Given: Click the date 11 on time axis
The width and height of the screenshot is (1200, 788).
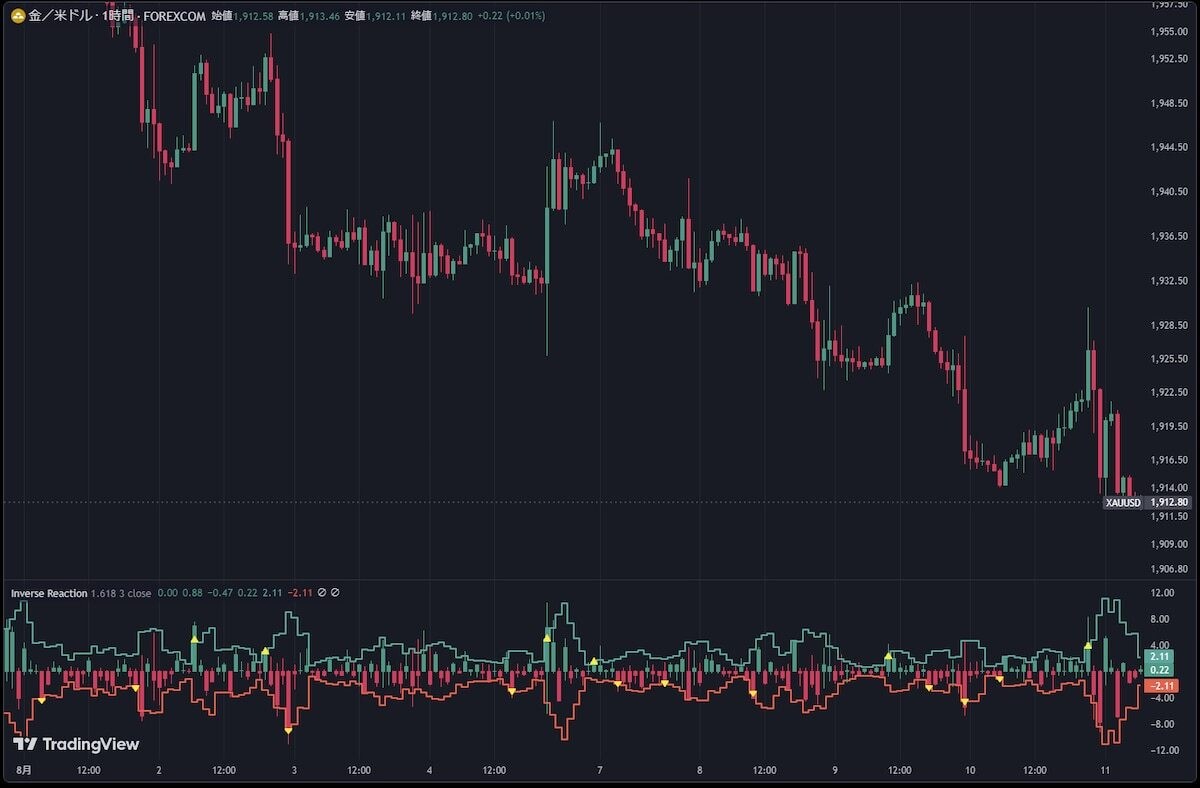Looking at the screenshot, I should pyautogui.click(x=1104, y=770).
